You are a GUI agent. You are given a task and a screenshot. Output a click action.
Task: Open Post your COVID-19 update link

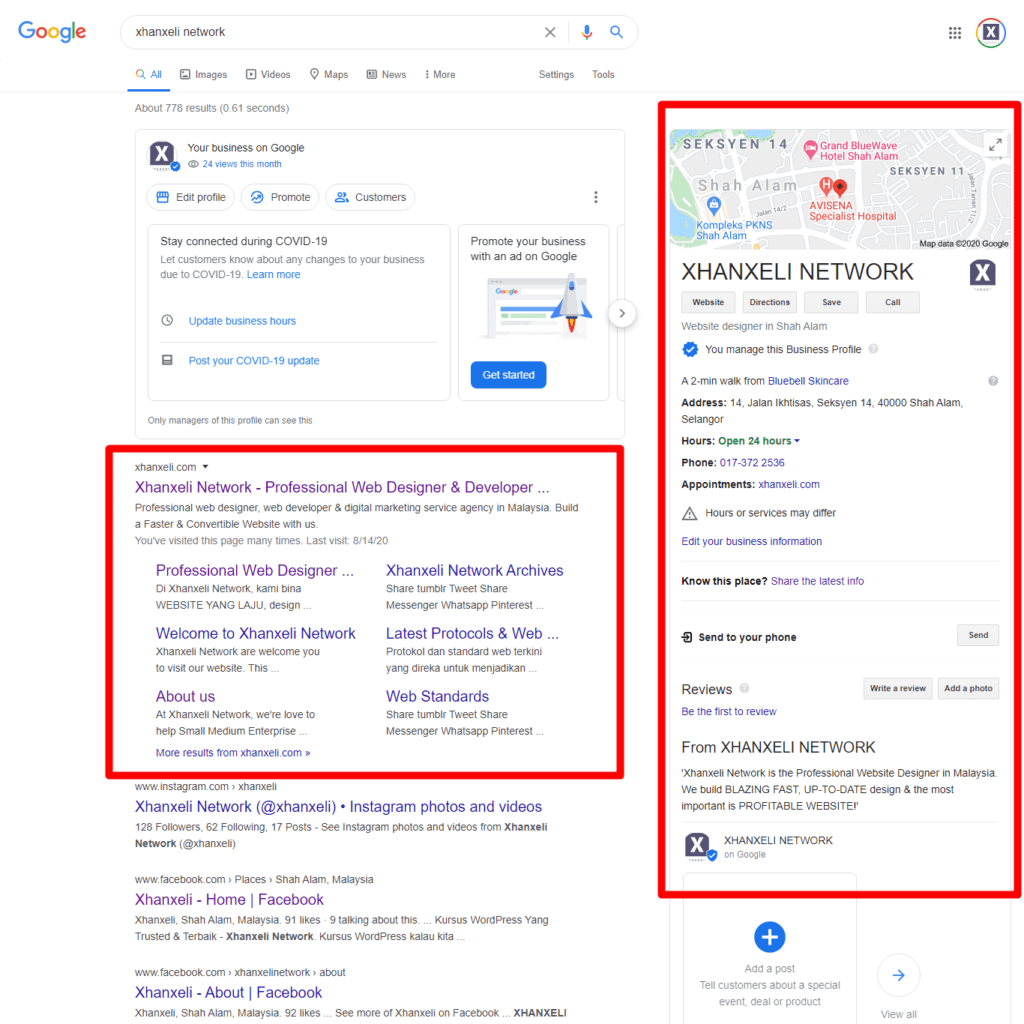tap(254, 360)
